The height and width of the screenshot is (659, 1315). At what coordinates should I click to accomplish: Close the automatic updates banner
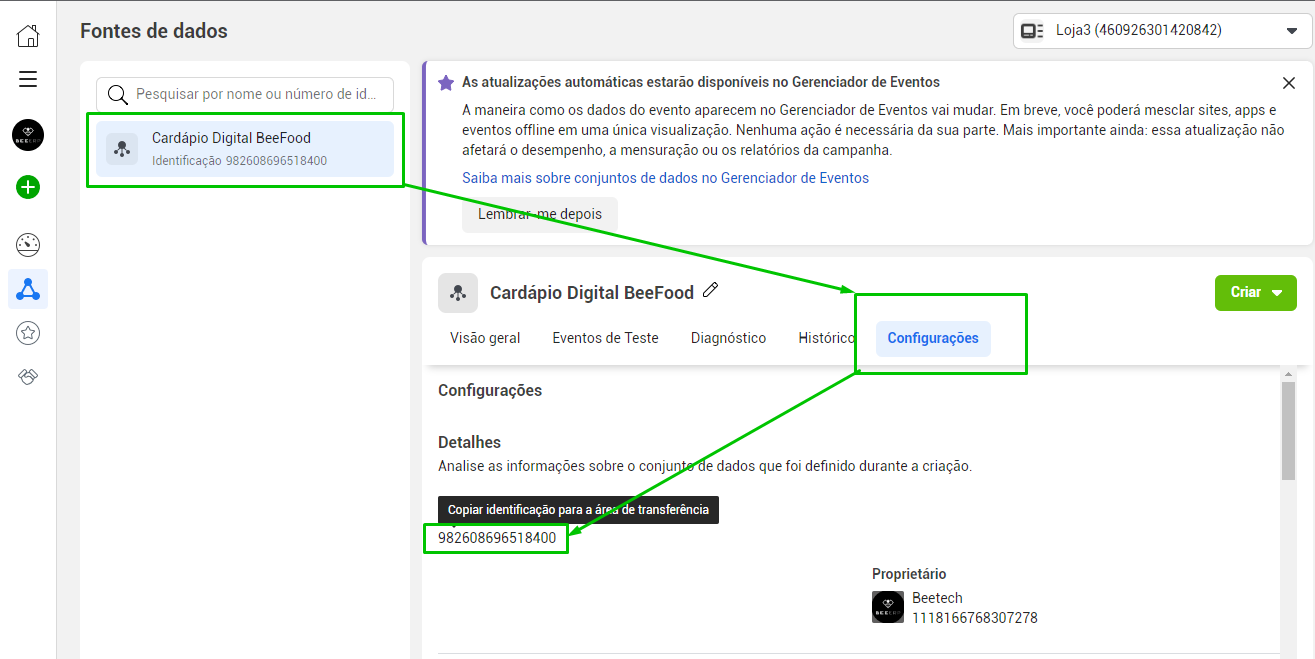pyautogui.click(x=1289, y=83)
